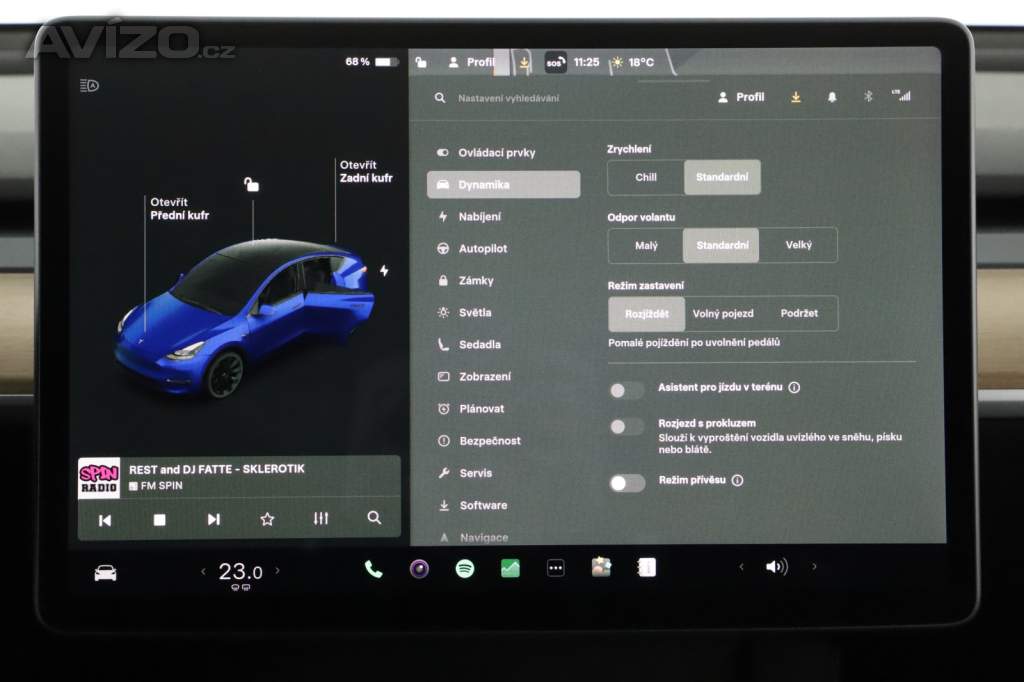Open the notifications bell icon
The image size is (1024, 682).
click(832, 97)
